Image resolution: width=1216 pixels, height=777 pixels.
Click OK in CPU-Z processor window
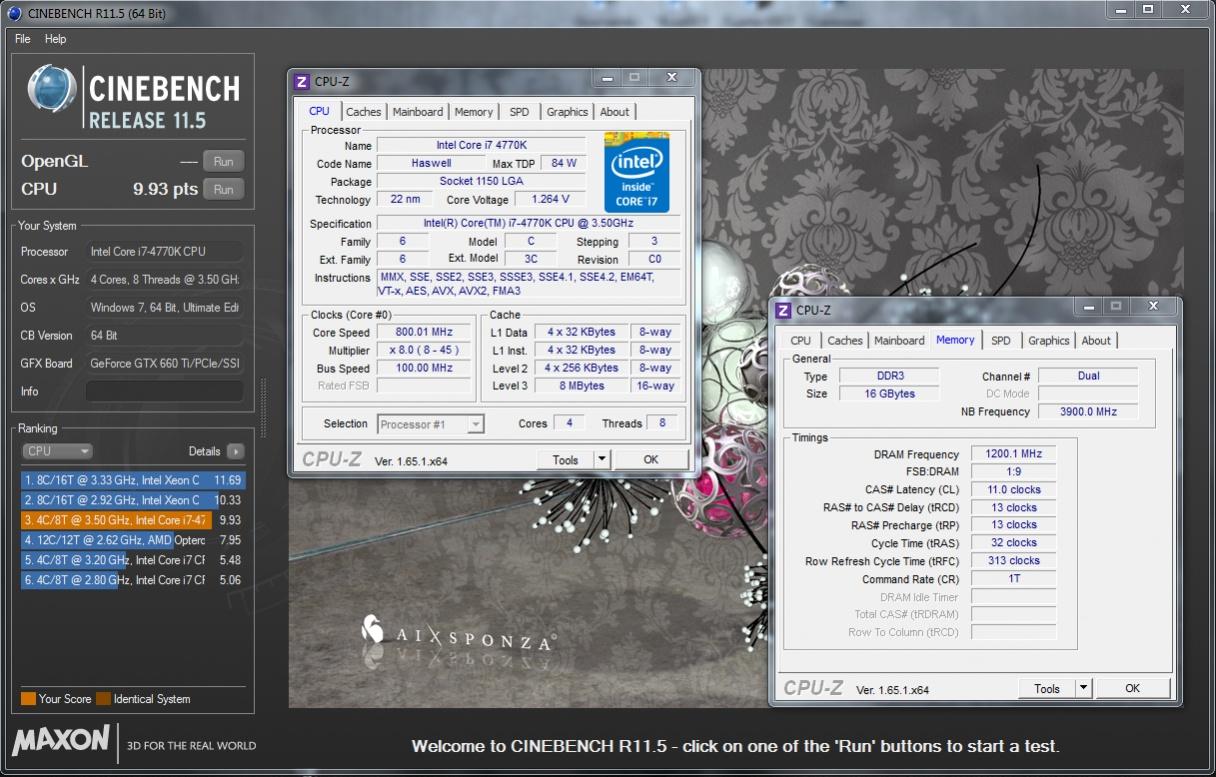click(x=651, y=459)
